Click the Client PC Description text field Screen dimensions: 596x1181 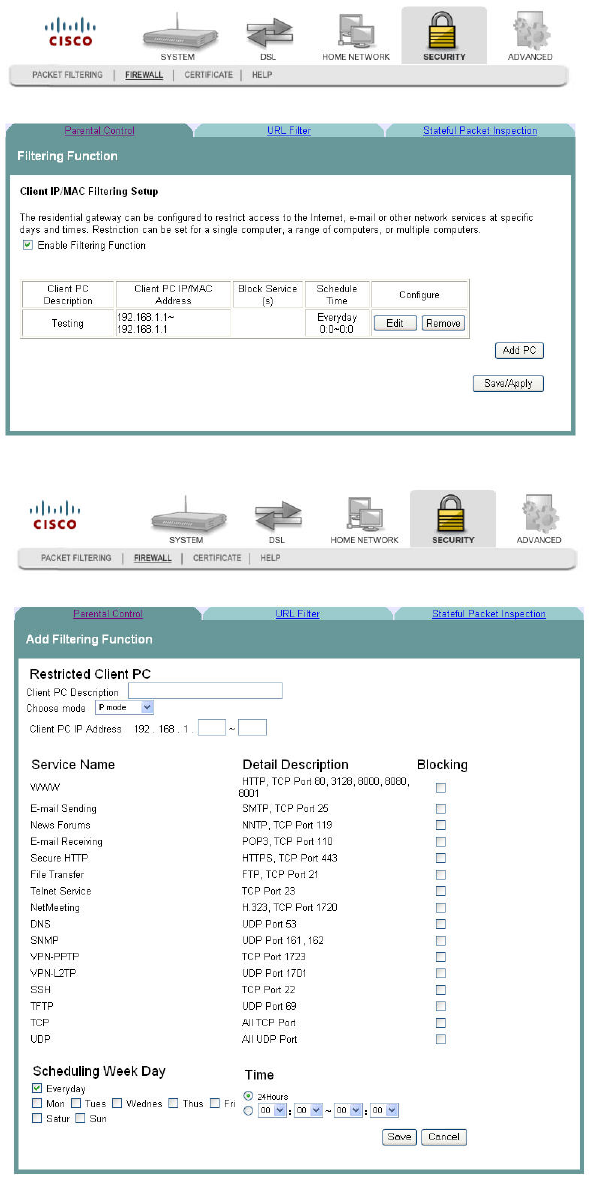(x=205, y=691)
